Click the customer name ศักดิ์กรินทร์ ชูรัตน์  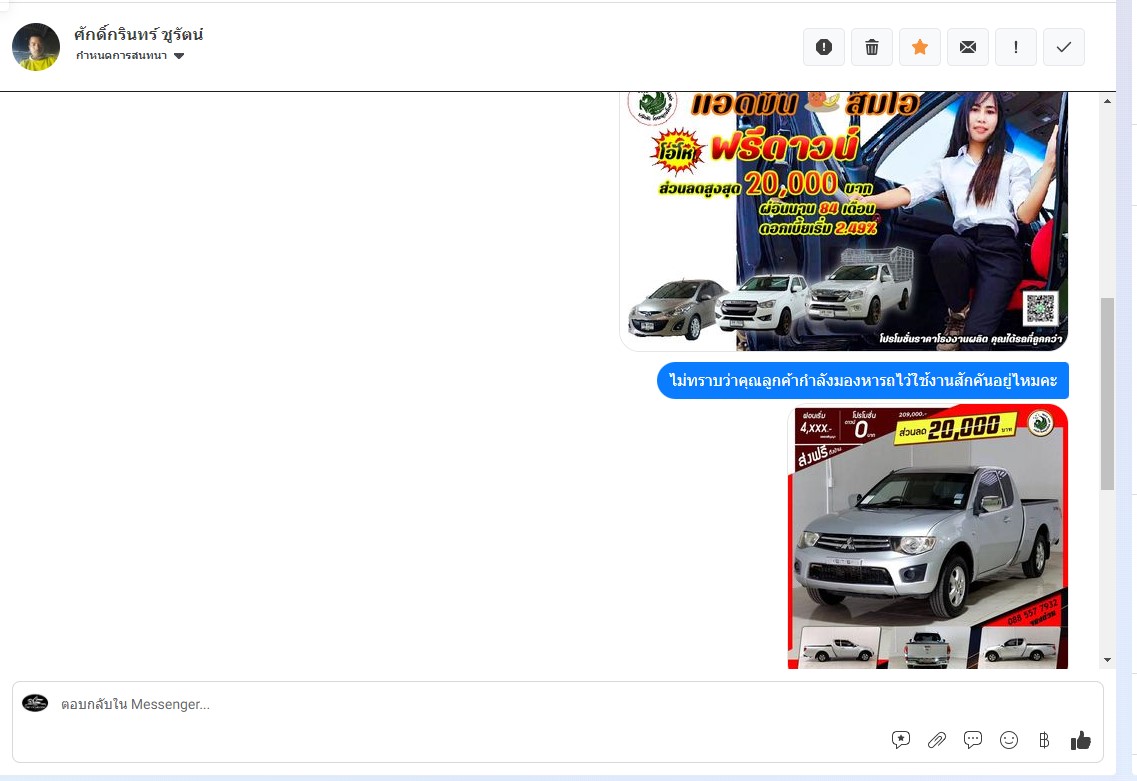tap(139, 34)
